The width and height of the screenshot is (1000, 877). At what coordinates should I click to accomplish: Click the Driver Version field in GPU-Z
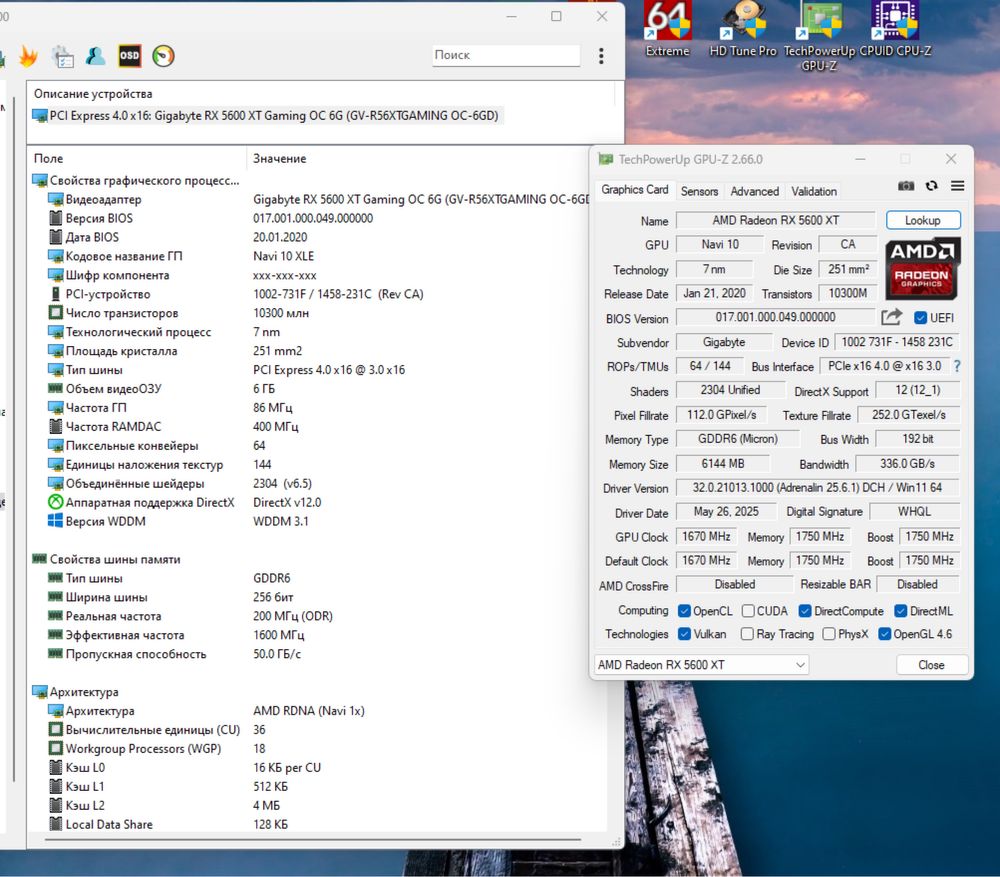click(x=817, y=488)
